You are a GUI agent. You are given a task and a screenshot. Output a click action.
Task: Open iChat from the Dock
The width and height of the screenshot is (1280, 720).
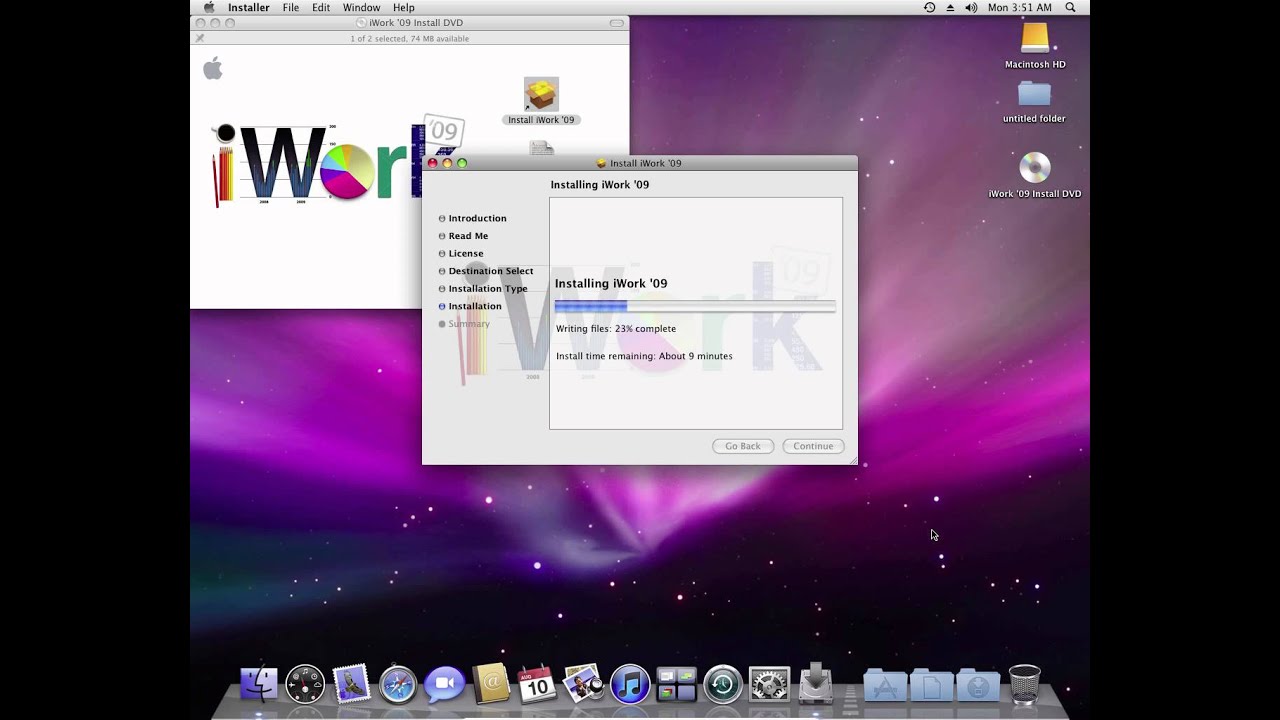point(444,685)
